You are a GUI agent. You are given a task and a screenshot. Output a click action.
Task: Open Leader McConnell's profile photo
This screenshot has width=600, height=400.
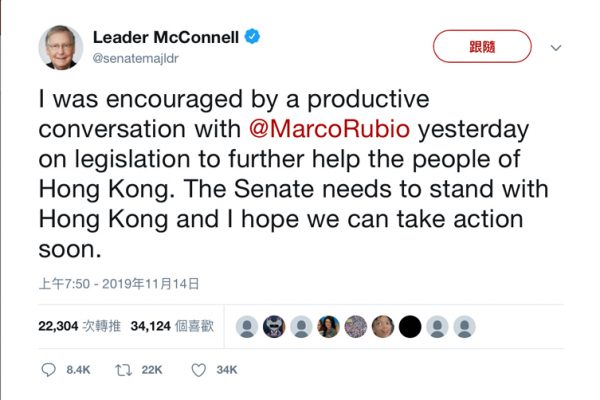click(x=60, y=47)
